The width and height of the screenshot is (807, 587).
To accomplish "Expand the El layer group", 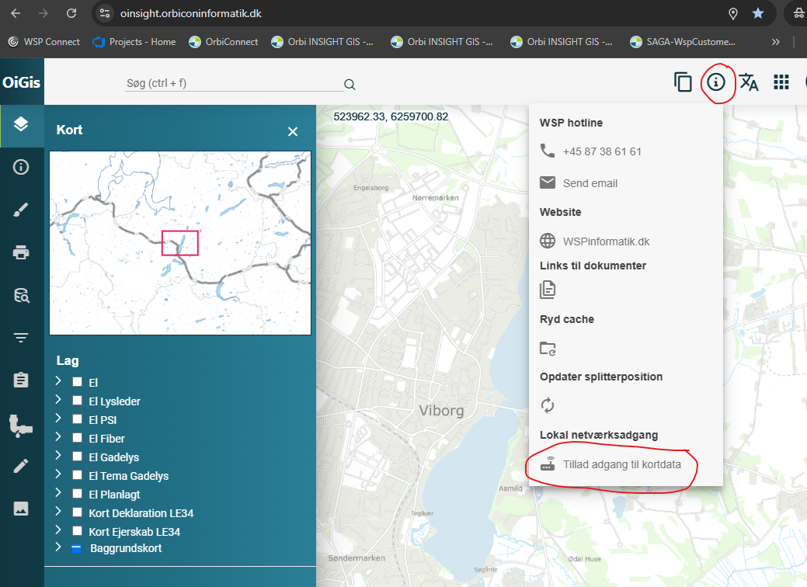I will [58, 381].
